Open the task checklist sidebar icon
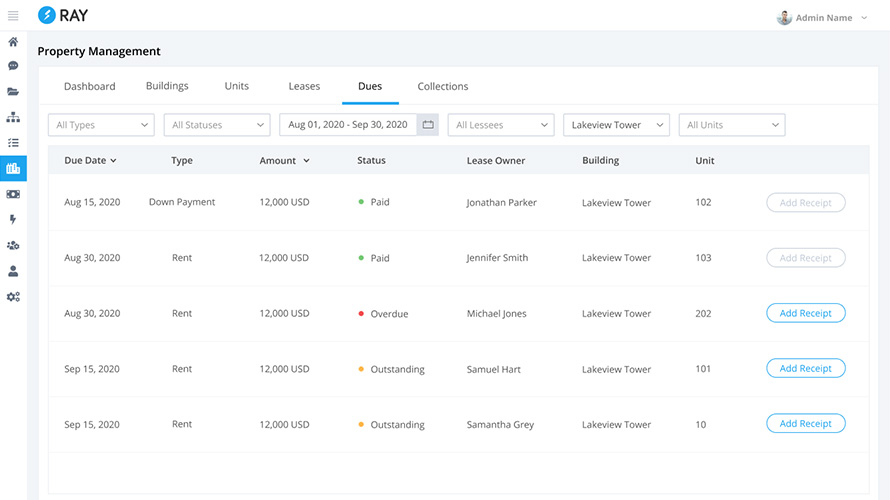Viewport: 890px width, 500px height. [x=13, y=143]
